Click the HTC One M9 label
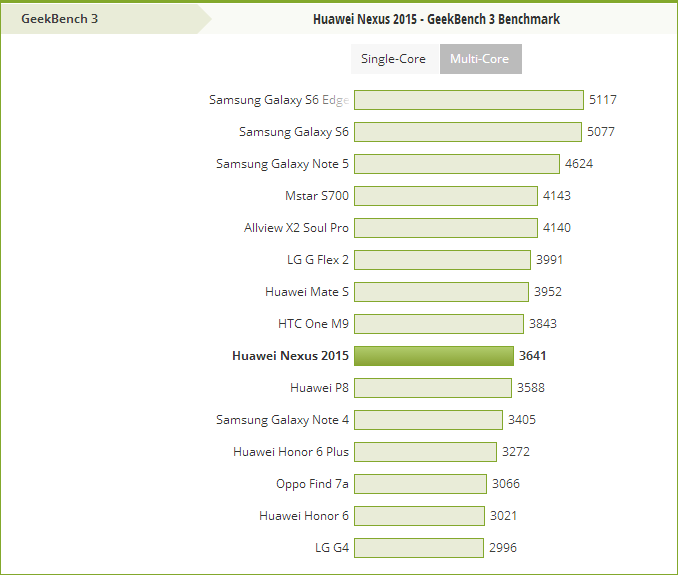This screenshot has width=678, height=575. (x=313, y=324)
